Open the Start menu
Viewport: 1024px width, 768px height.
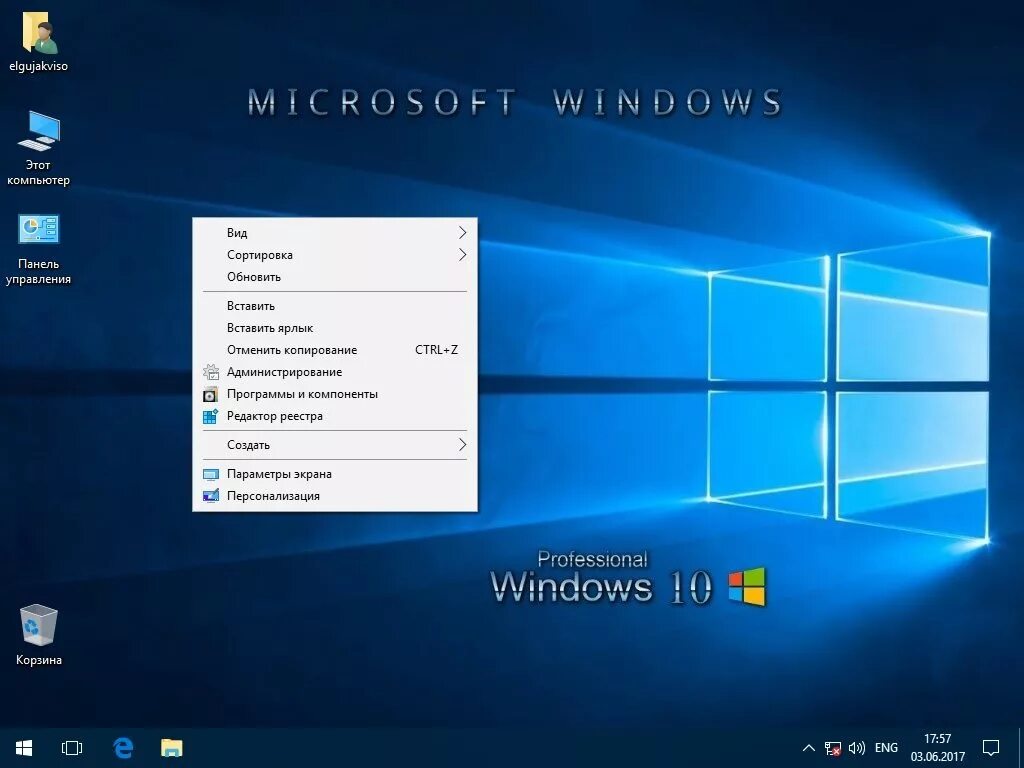[23, 747]
